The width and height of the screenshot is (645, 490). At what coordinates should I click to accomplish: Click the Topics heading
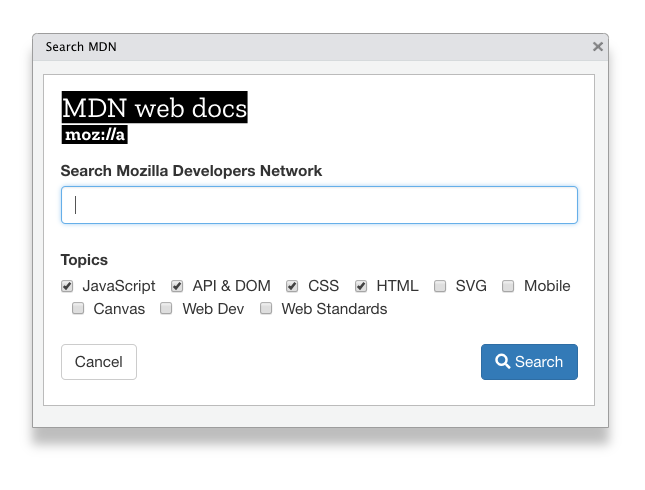coord(84,260)
